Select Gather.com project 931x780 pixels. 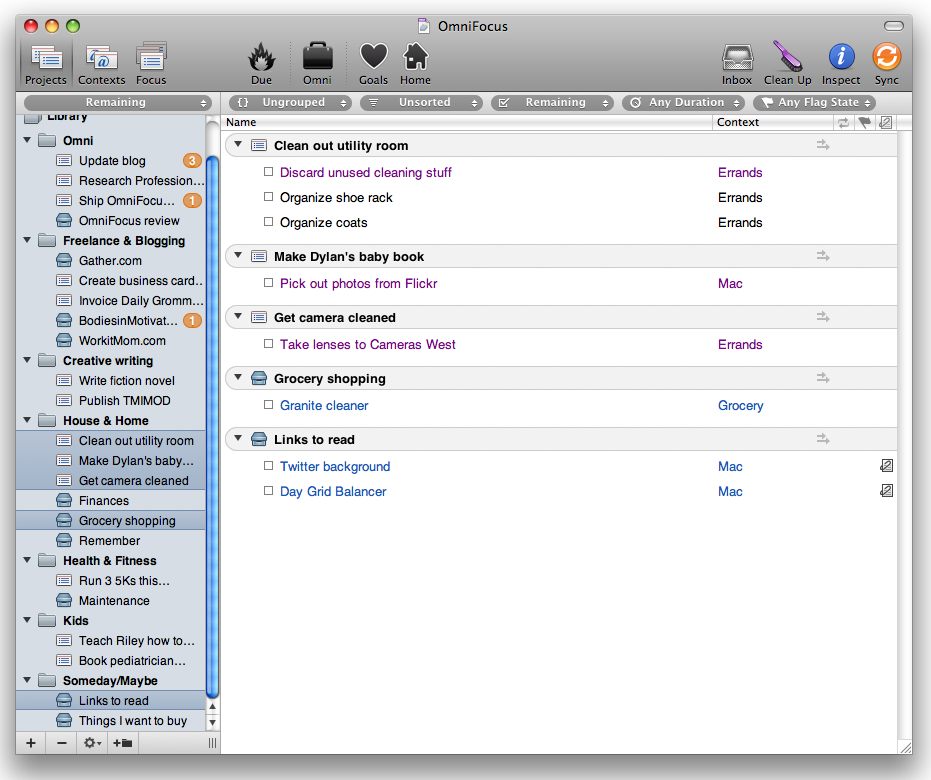(x=111, y=261)
